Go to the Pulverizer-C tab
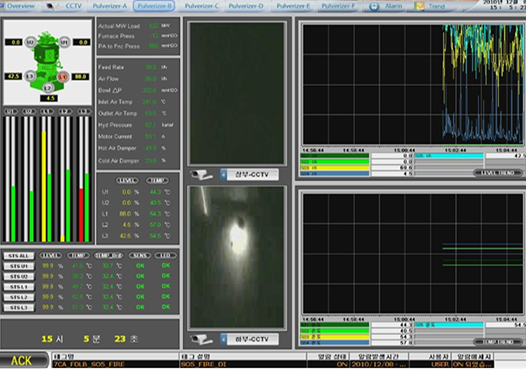The image size is (526, 369). pos(202,6)
